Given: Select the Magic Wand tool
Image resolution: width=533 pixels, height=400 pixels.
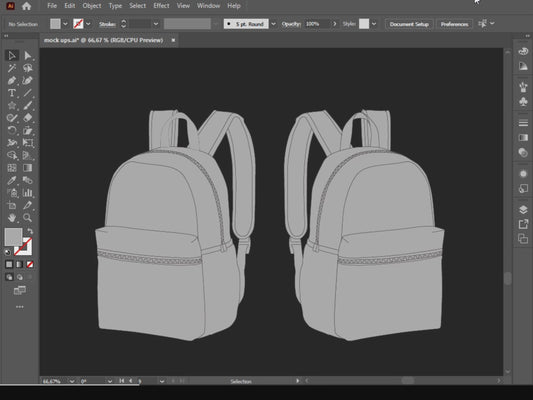Looking at the screenshot, I should point(12,68).
